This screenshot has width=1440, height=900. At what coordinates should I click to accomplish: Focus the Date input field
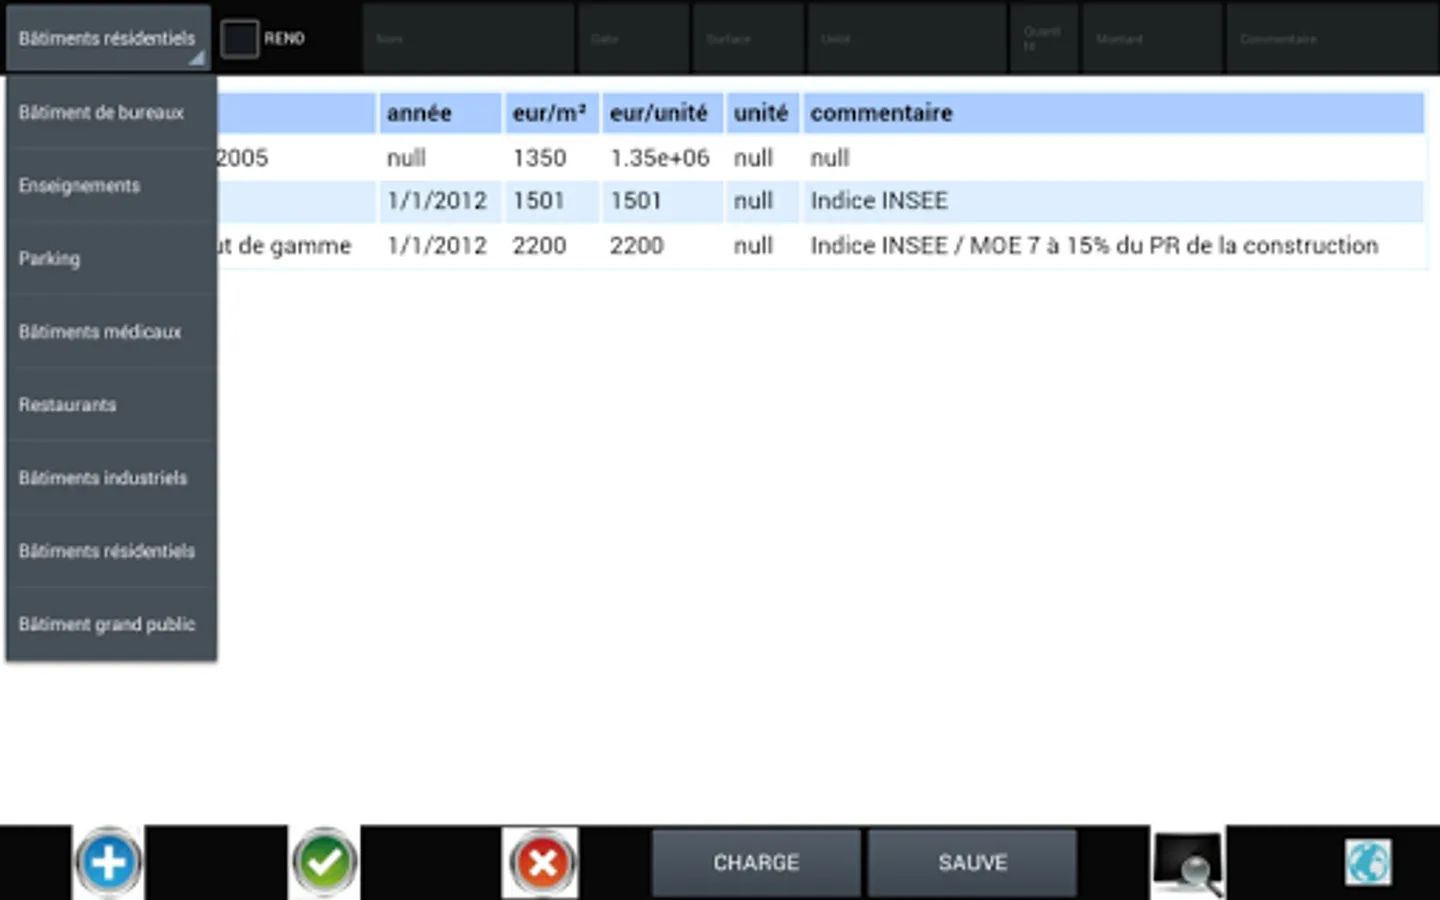click(x=633, y=38)
